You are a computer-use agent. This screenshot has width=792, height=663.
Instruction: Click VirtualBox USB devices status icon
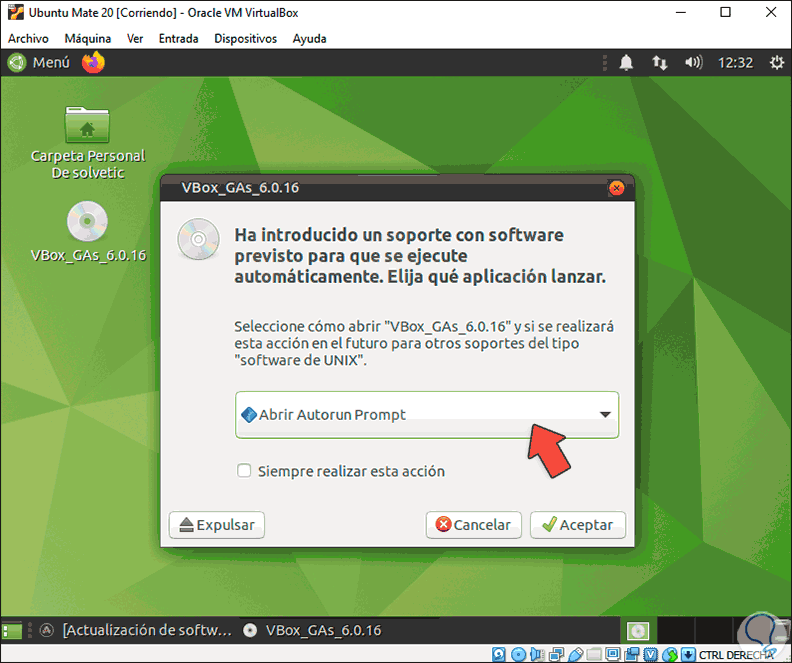[x=576, y=654]
